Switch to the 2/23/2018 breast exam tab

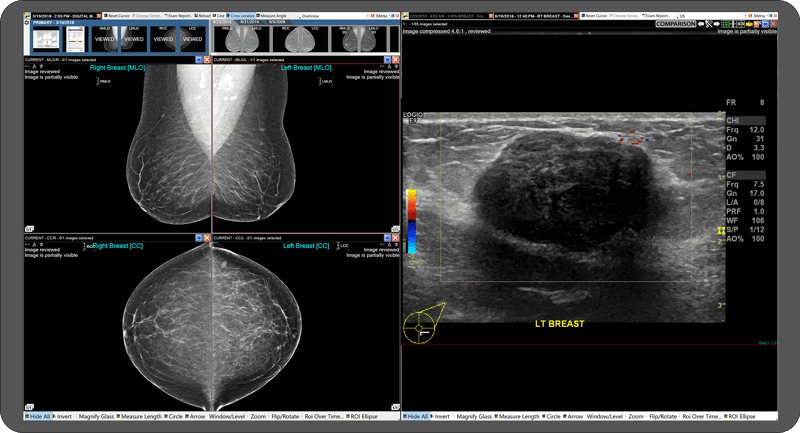449,16
